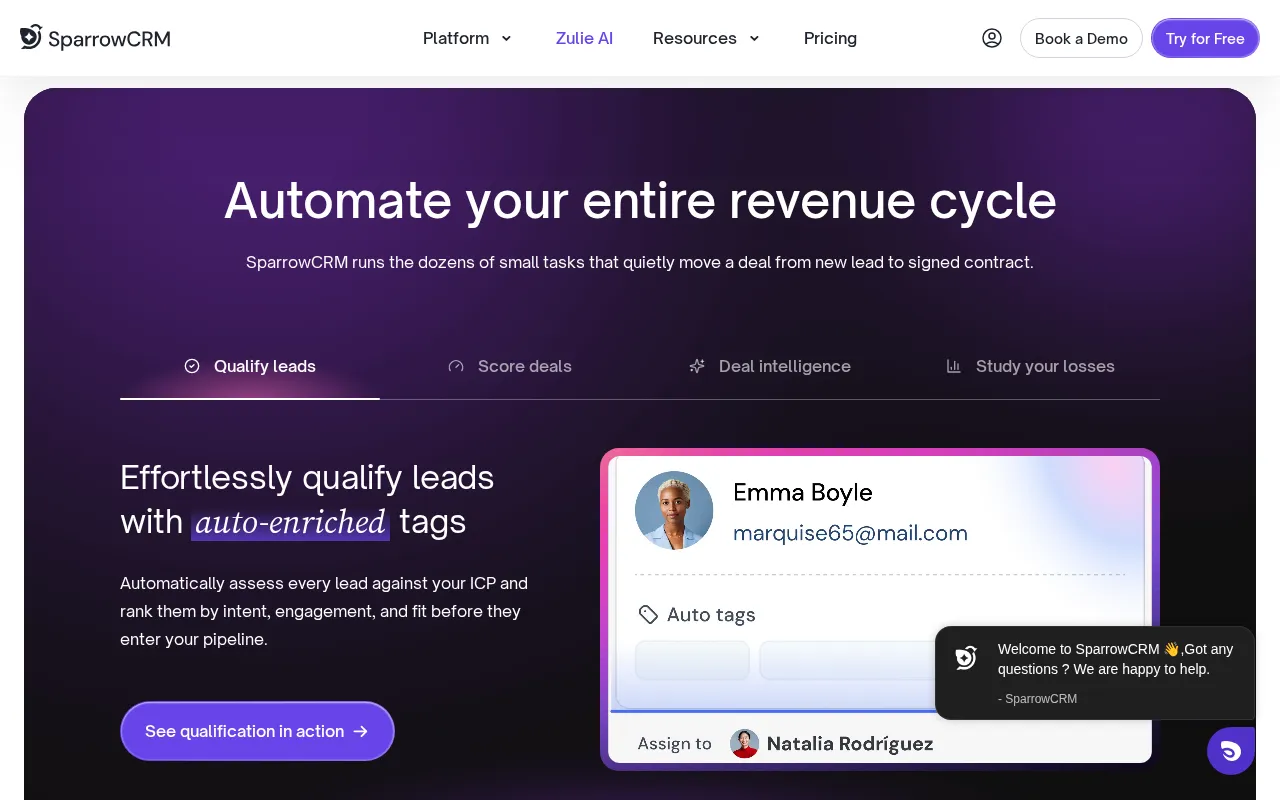This screenshot has height=800, width=1280.
Task: Click the Study your losses chart icon
Action: (954, 366)
